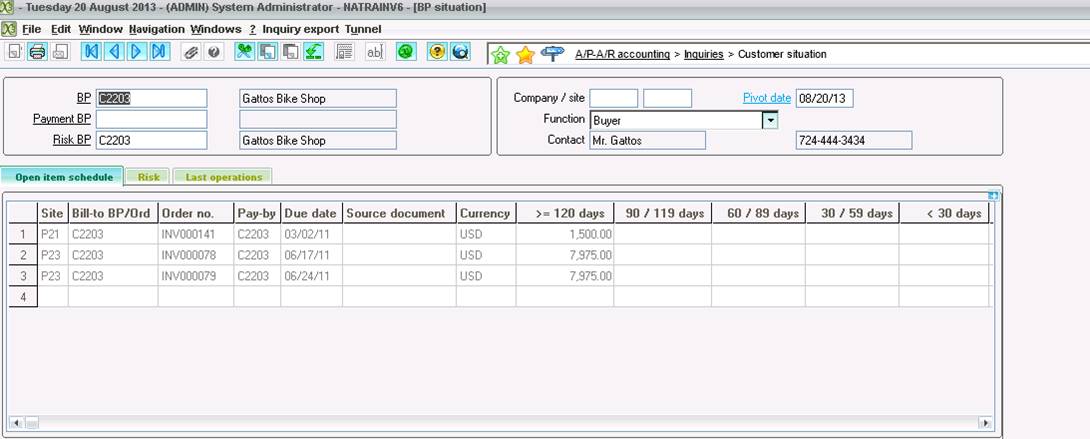1090x439 pixels.
Task: Click the A/P-A/R accounting breadcrumb link
Action: click(x=622, y=54)
